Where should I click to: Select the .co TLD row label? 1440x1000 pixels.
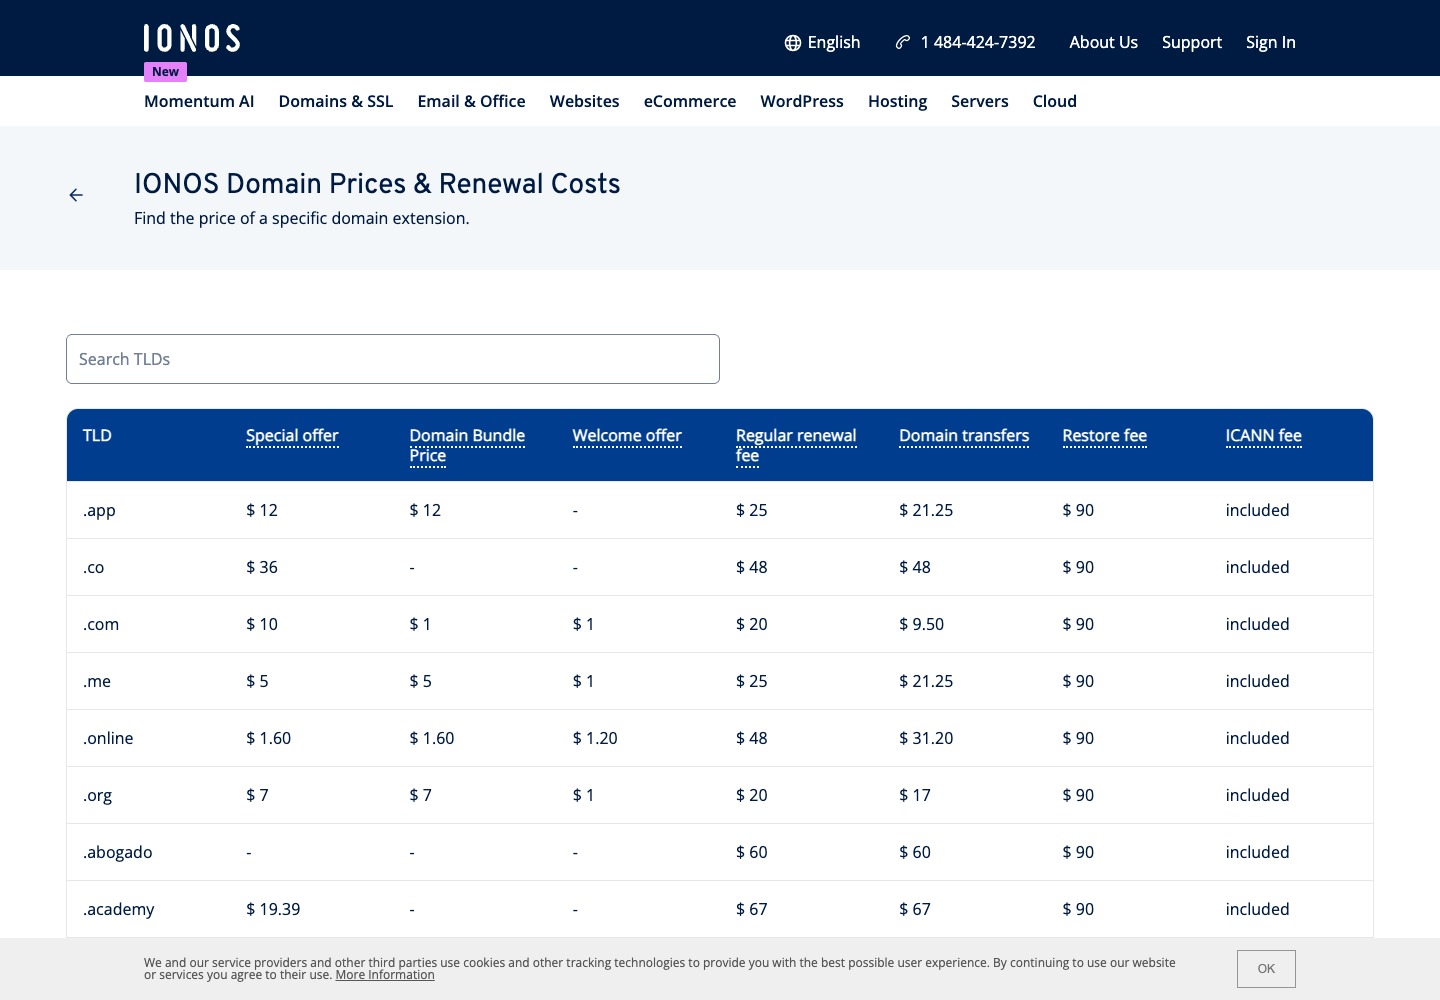coord(94,567)
